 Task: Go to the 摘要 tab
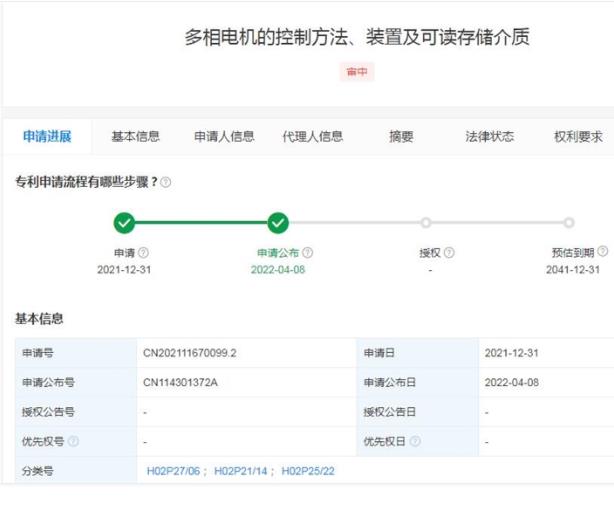coord(401,137)
